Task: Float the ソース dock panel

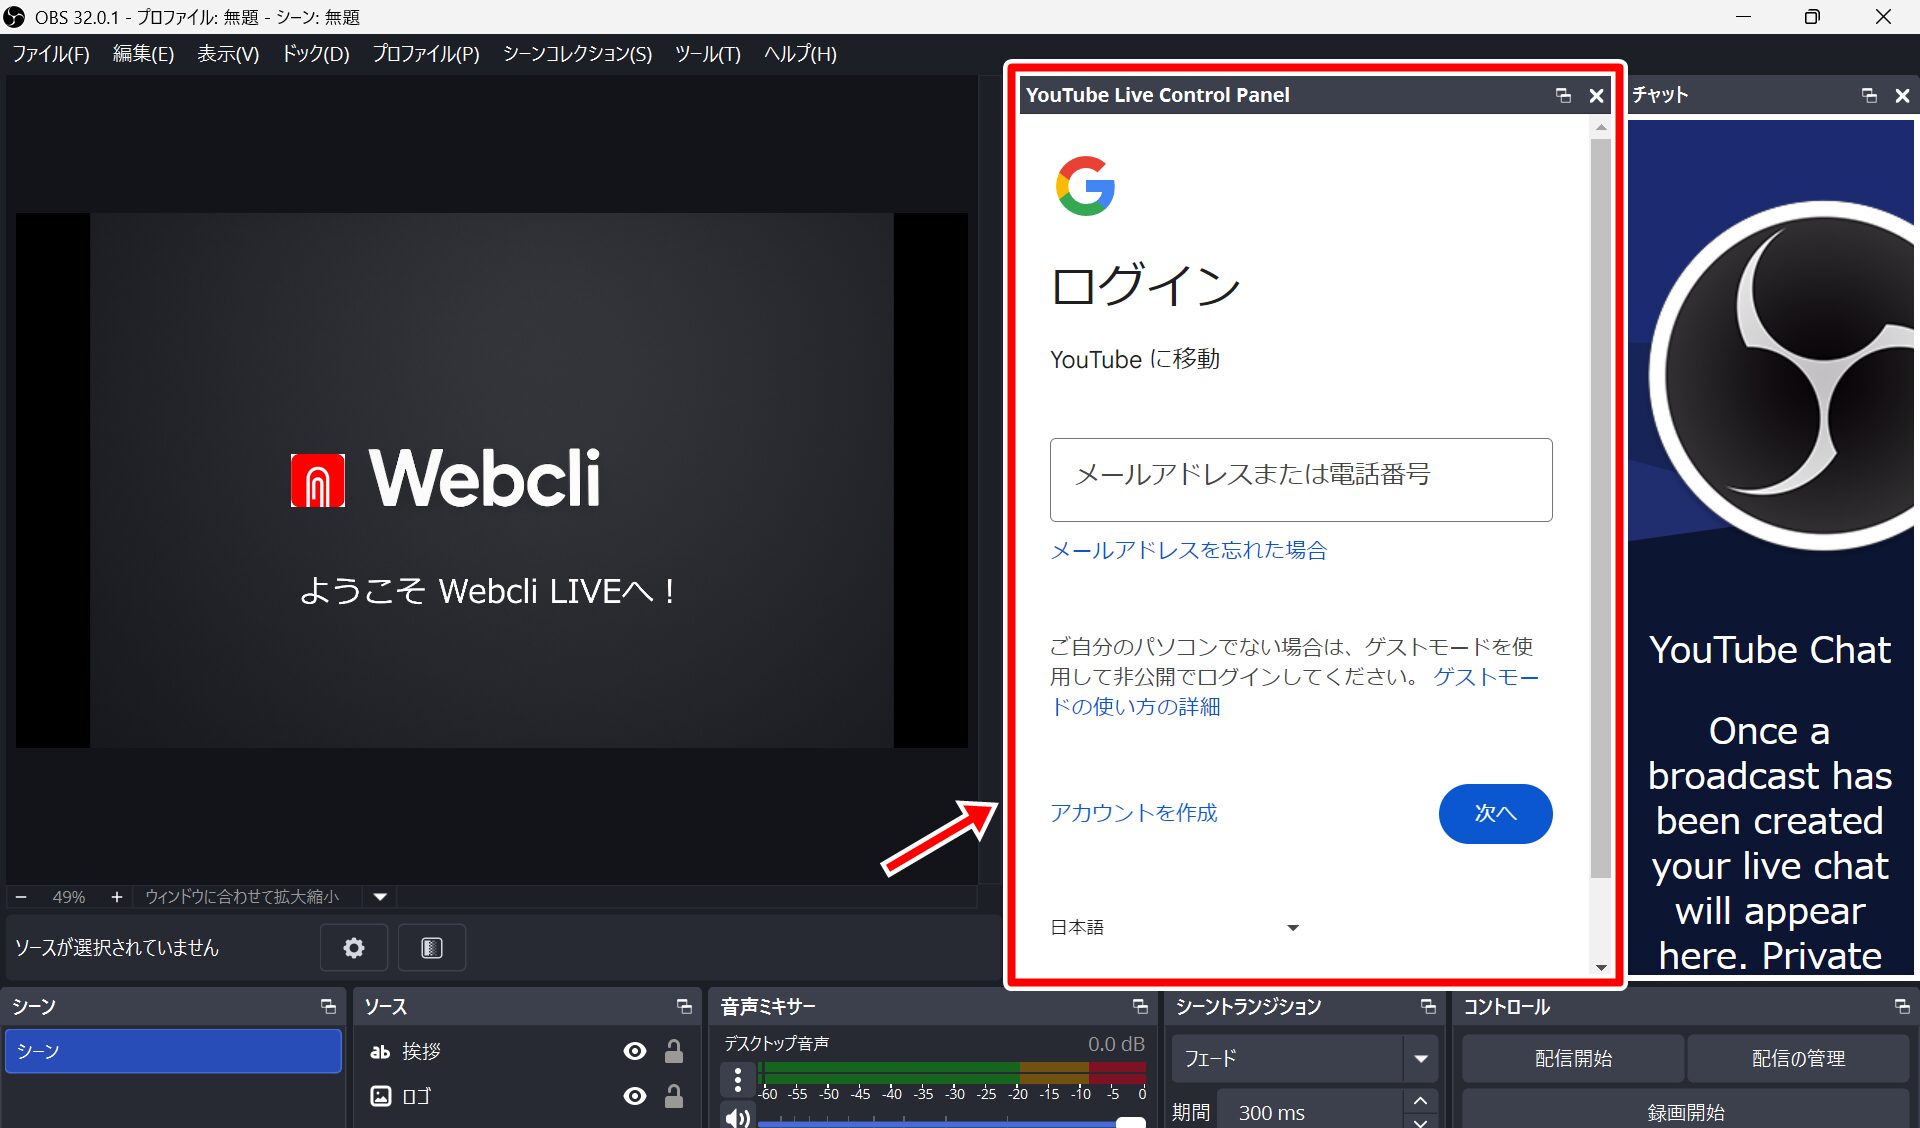Action: pyautogui.click(x=684, y=1006)
